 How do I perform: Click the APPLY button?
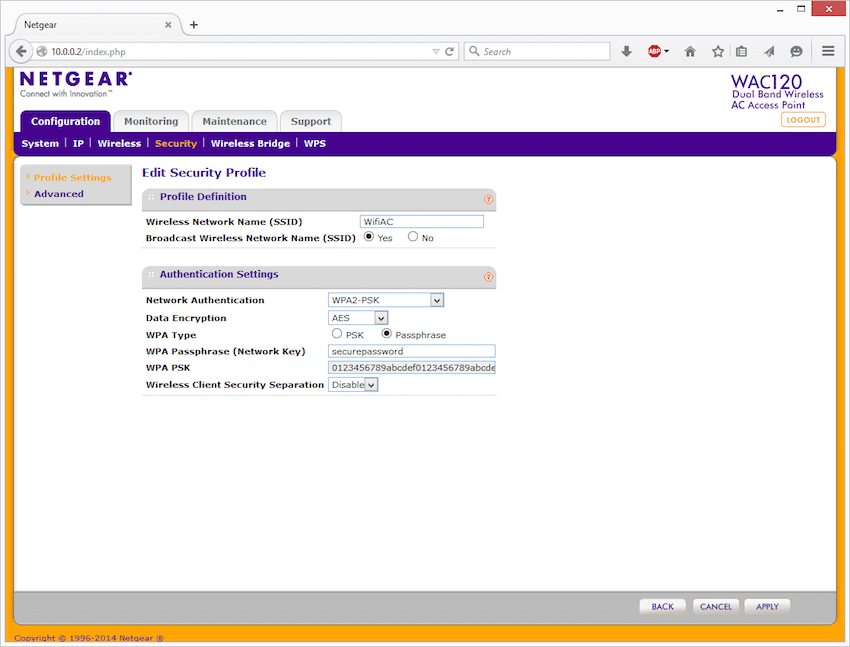click(x=767, y=606)
